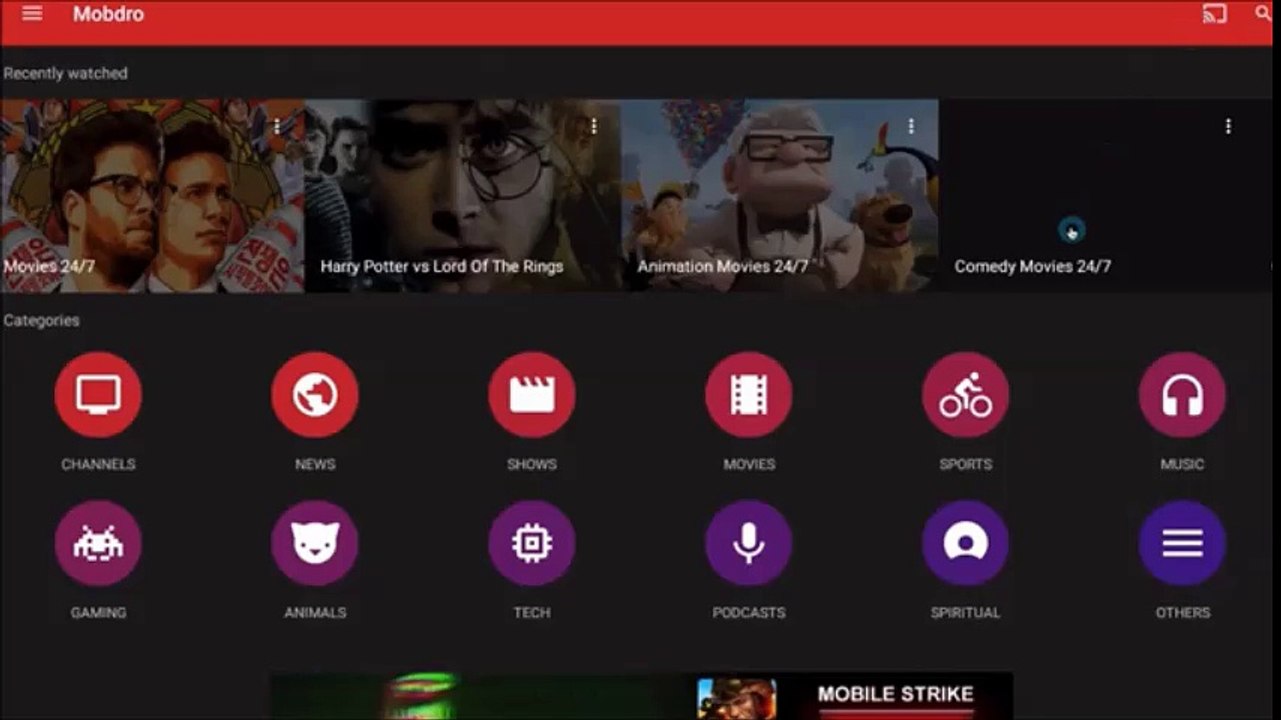This screenshot has width=1281, height=720.
Task: Select the Spiritual category icon
Action: 966,543
